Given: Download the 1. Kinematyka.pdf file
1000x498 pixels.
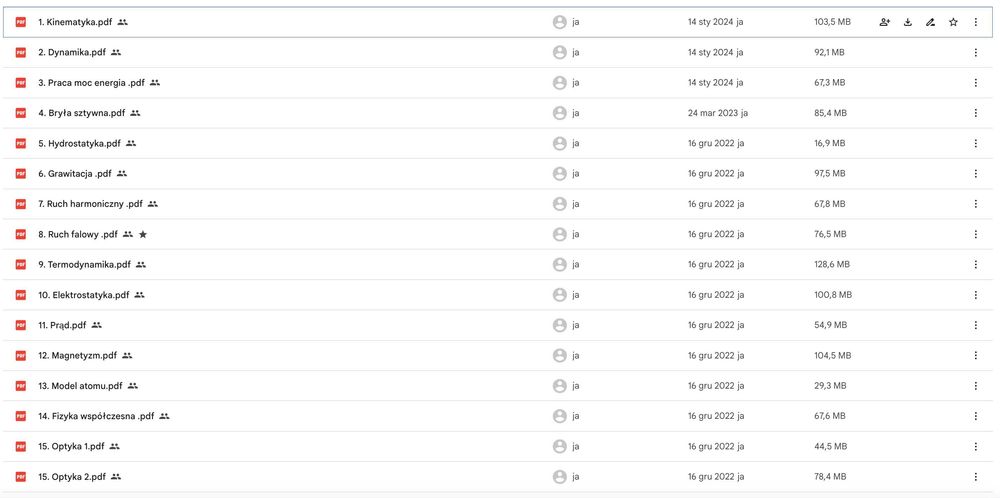Looking at the screenshot, I should (908, 22).
